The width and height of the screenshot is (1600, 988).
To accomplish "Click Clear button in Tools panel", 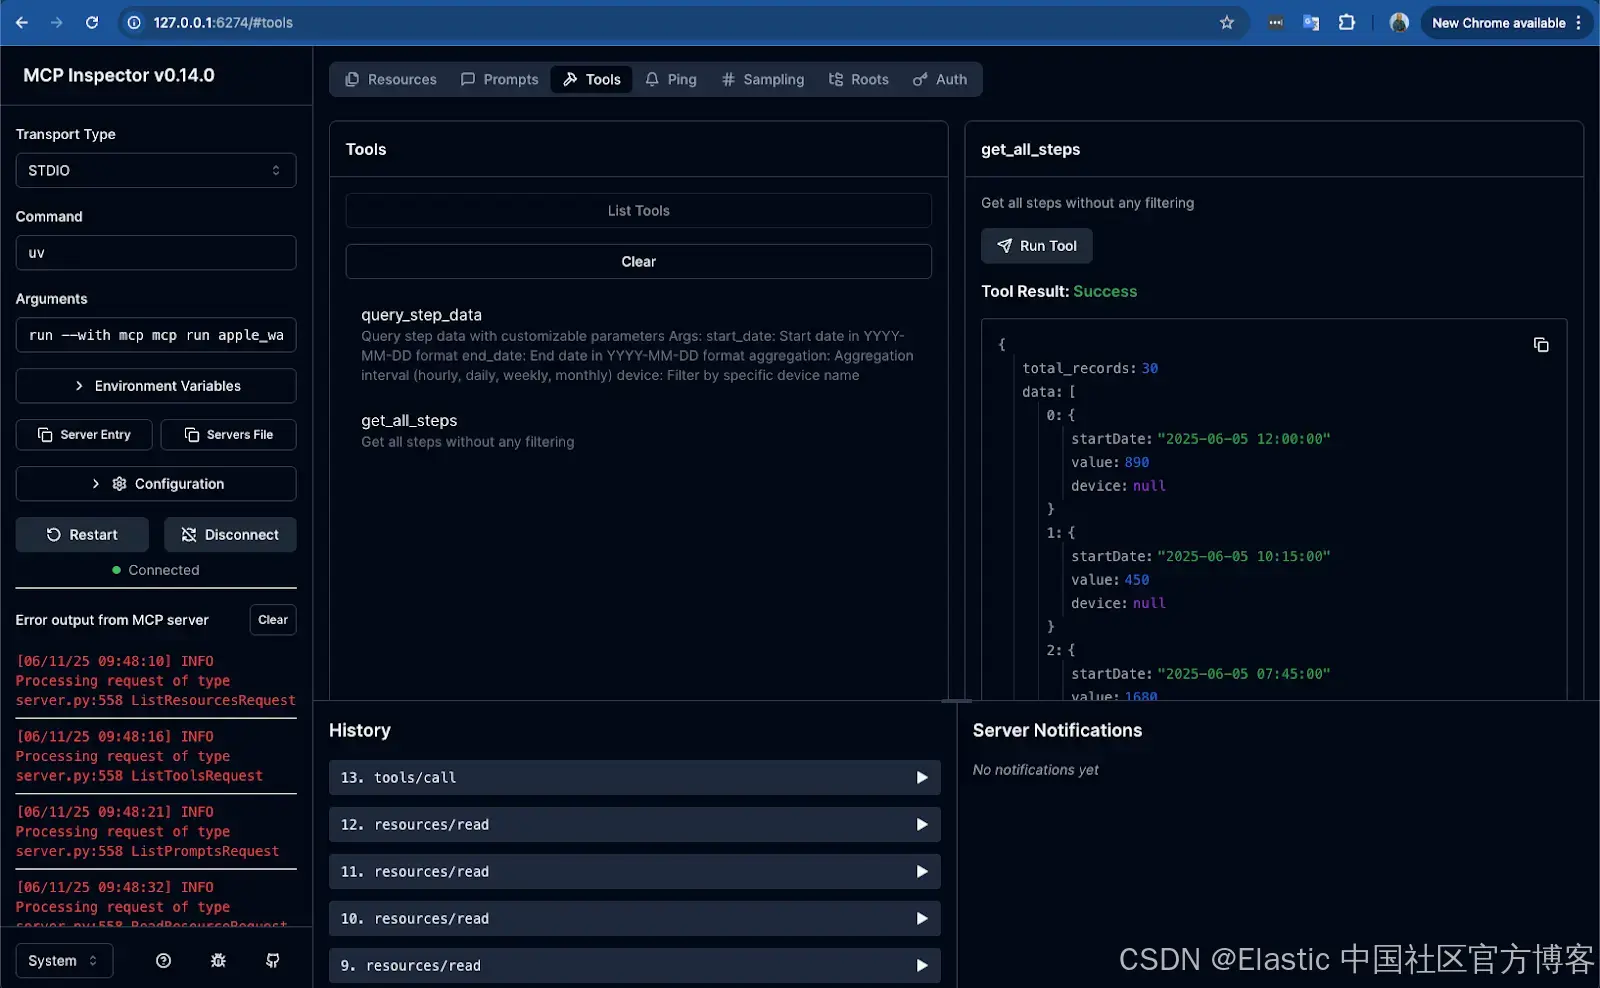I will point(639,261).
